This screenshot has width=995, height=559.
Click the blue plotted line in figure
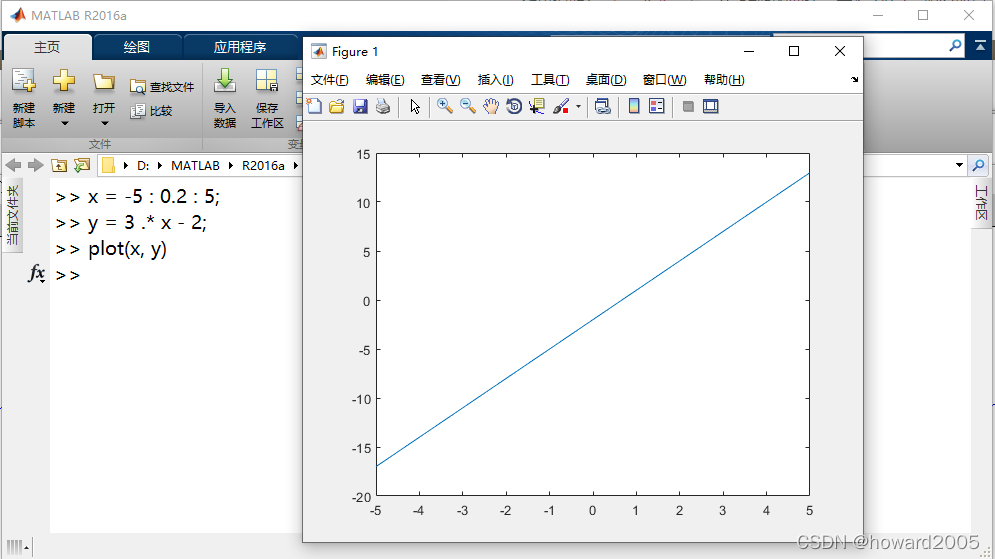(593, 320)
